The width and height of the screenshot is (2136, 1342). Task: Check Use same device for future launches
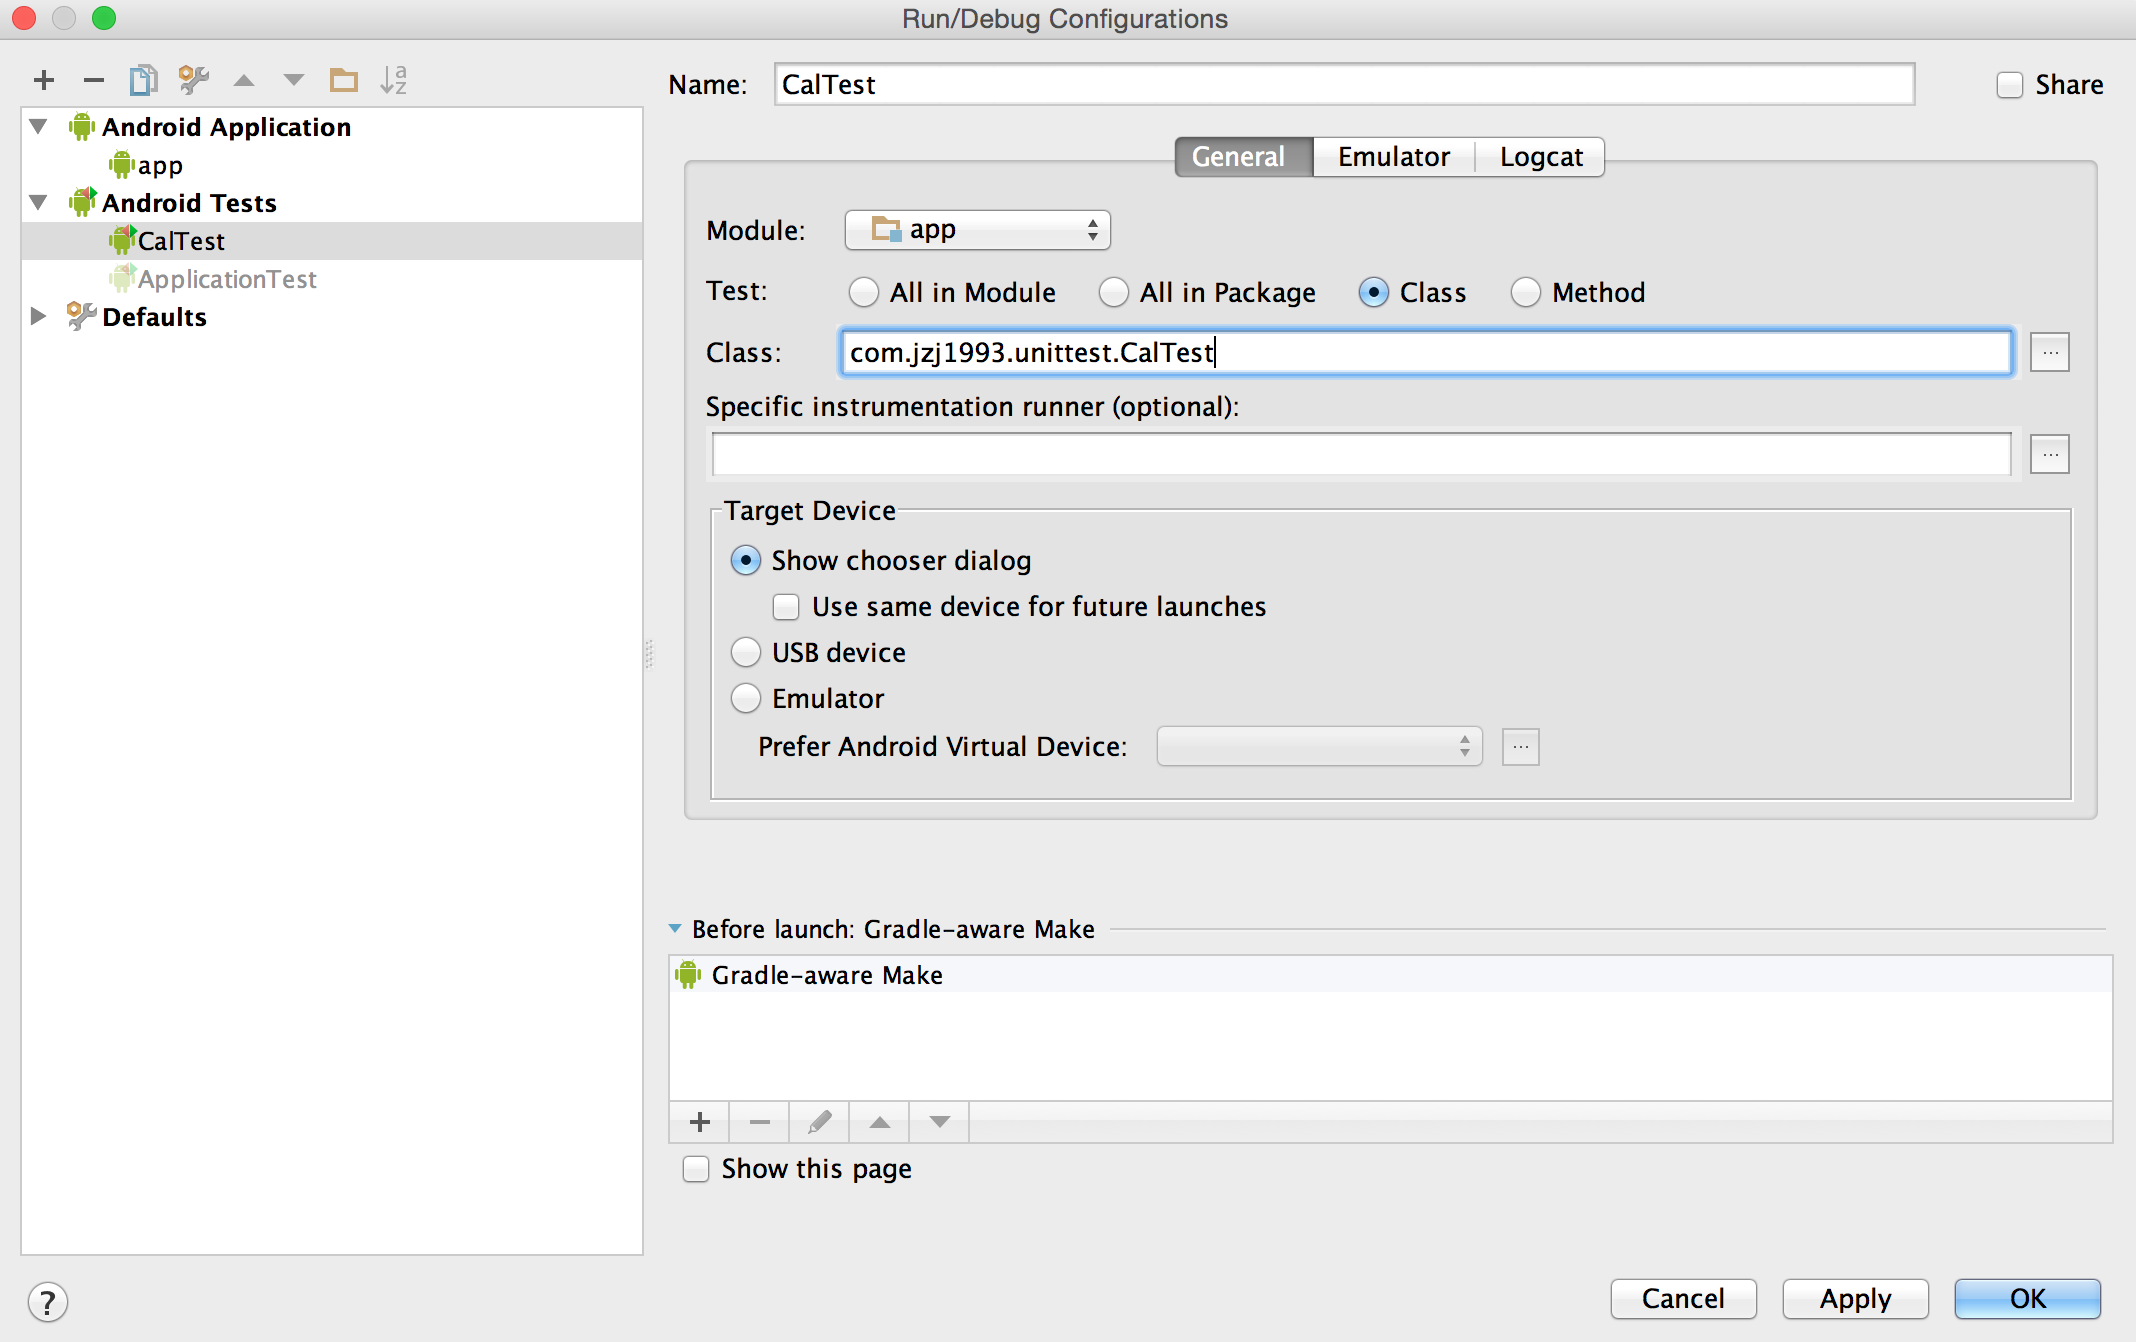pyautogui.click(x=786, y=607)
